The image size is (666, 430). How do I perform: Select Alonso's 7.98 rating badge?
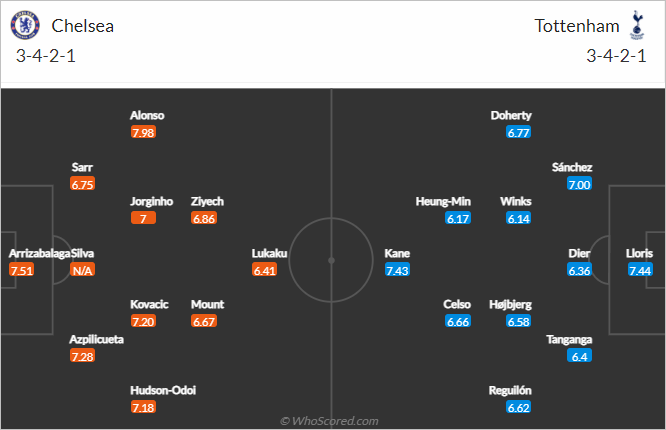coord(143,132)
